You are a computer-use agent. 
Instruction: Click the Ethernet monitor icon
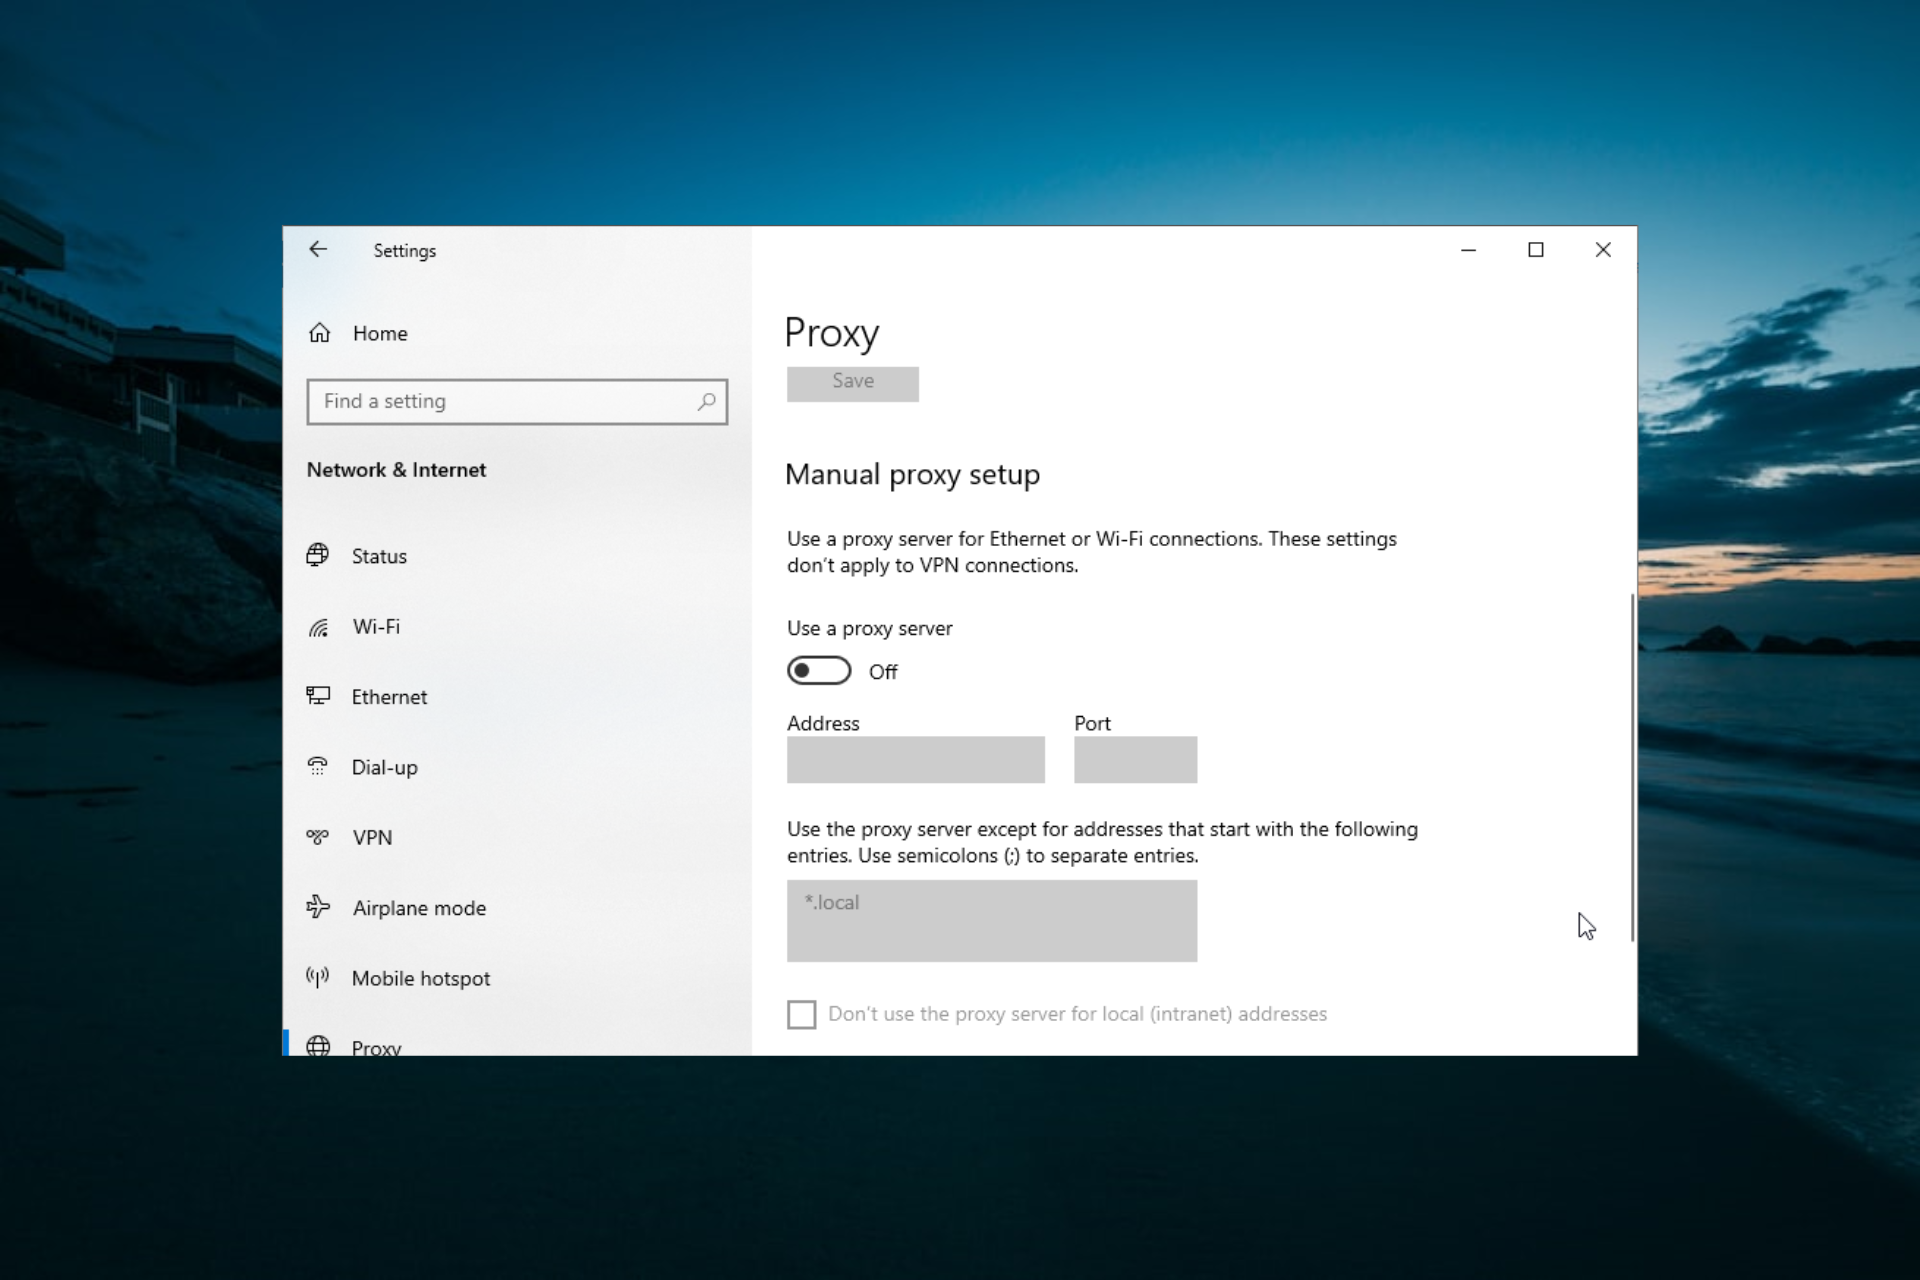(318, 696)
